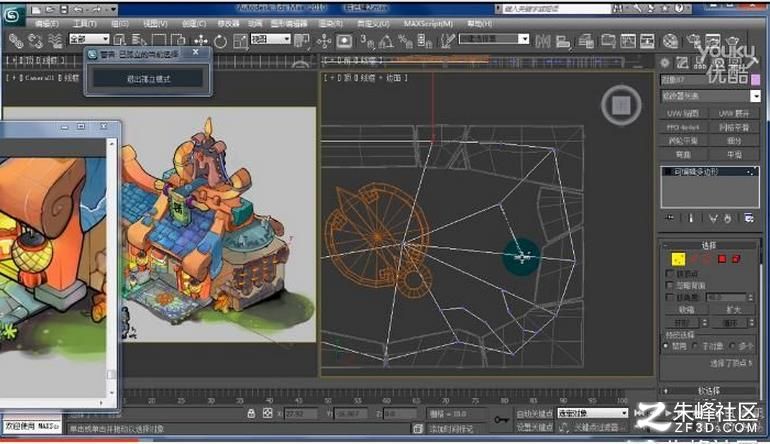Click the 扩大 selection button
770x444 pixels.
[x=734, y=309]
